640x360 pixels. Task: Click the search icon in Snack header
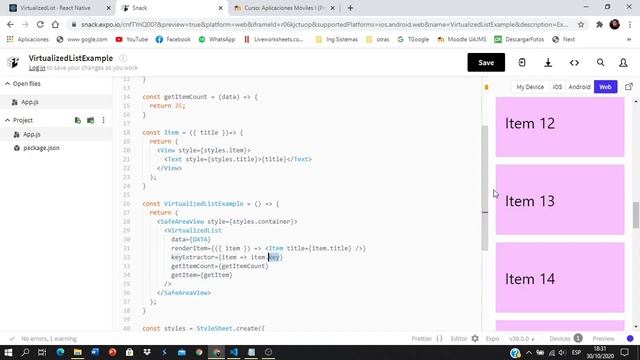(600, 62)
